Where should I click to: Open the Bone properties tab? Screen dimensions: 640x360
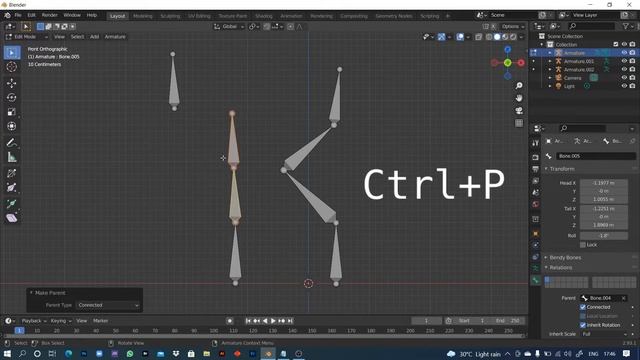536,280
